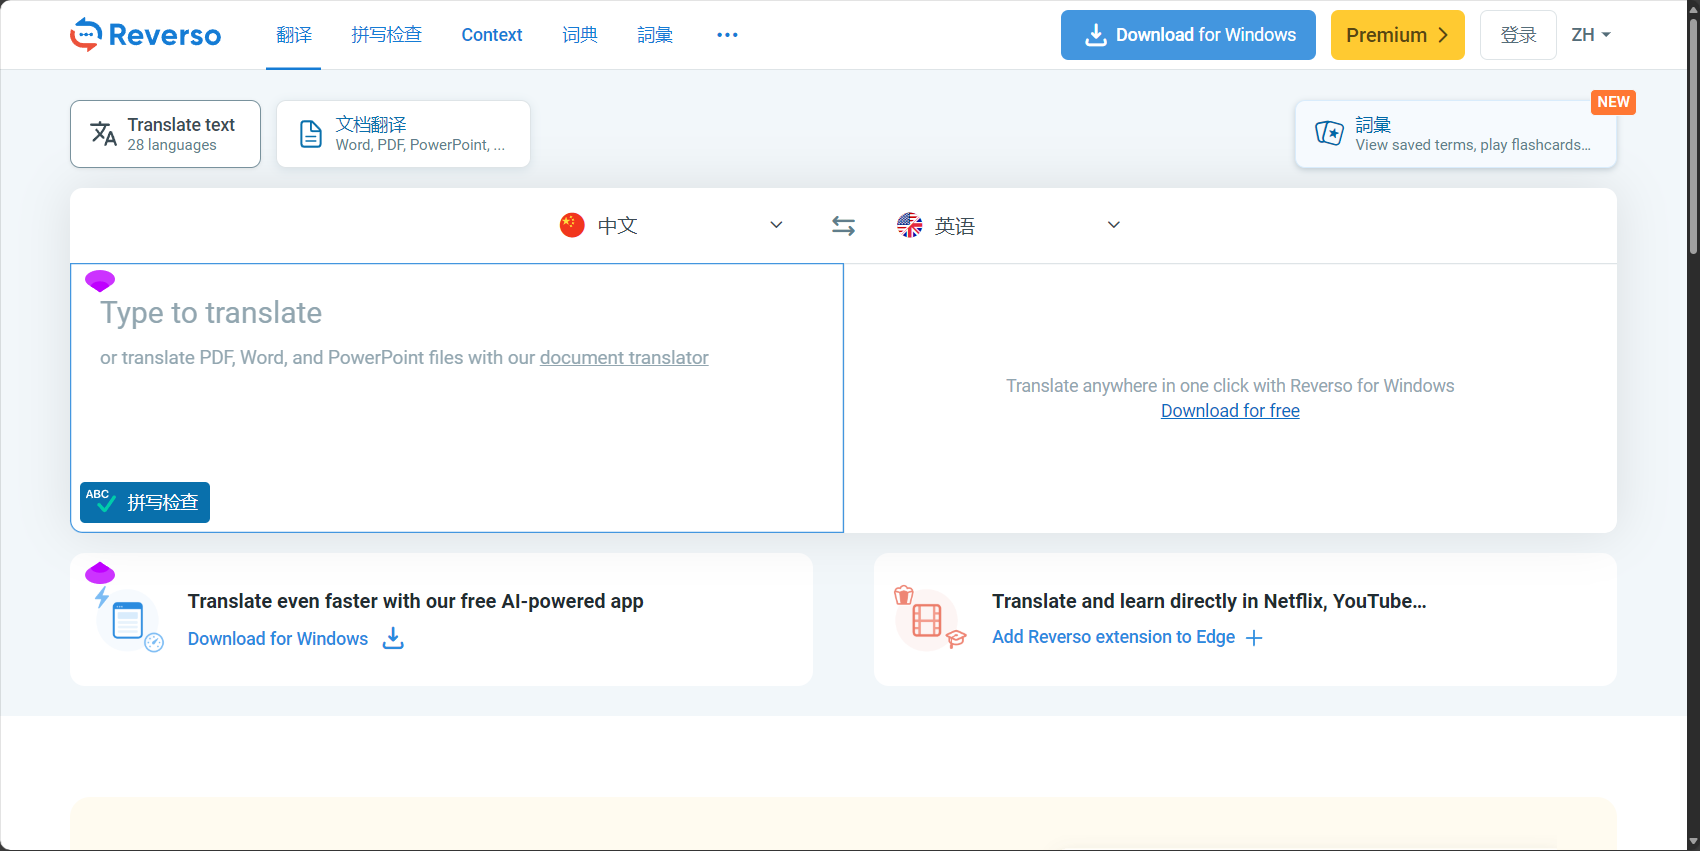Open the three-dot more menu
The image size is (1700, 851).
[727, 35]
